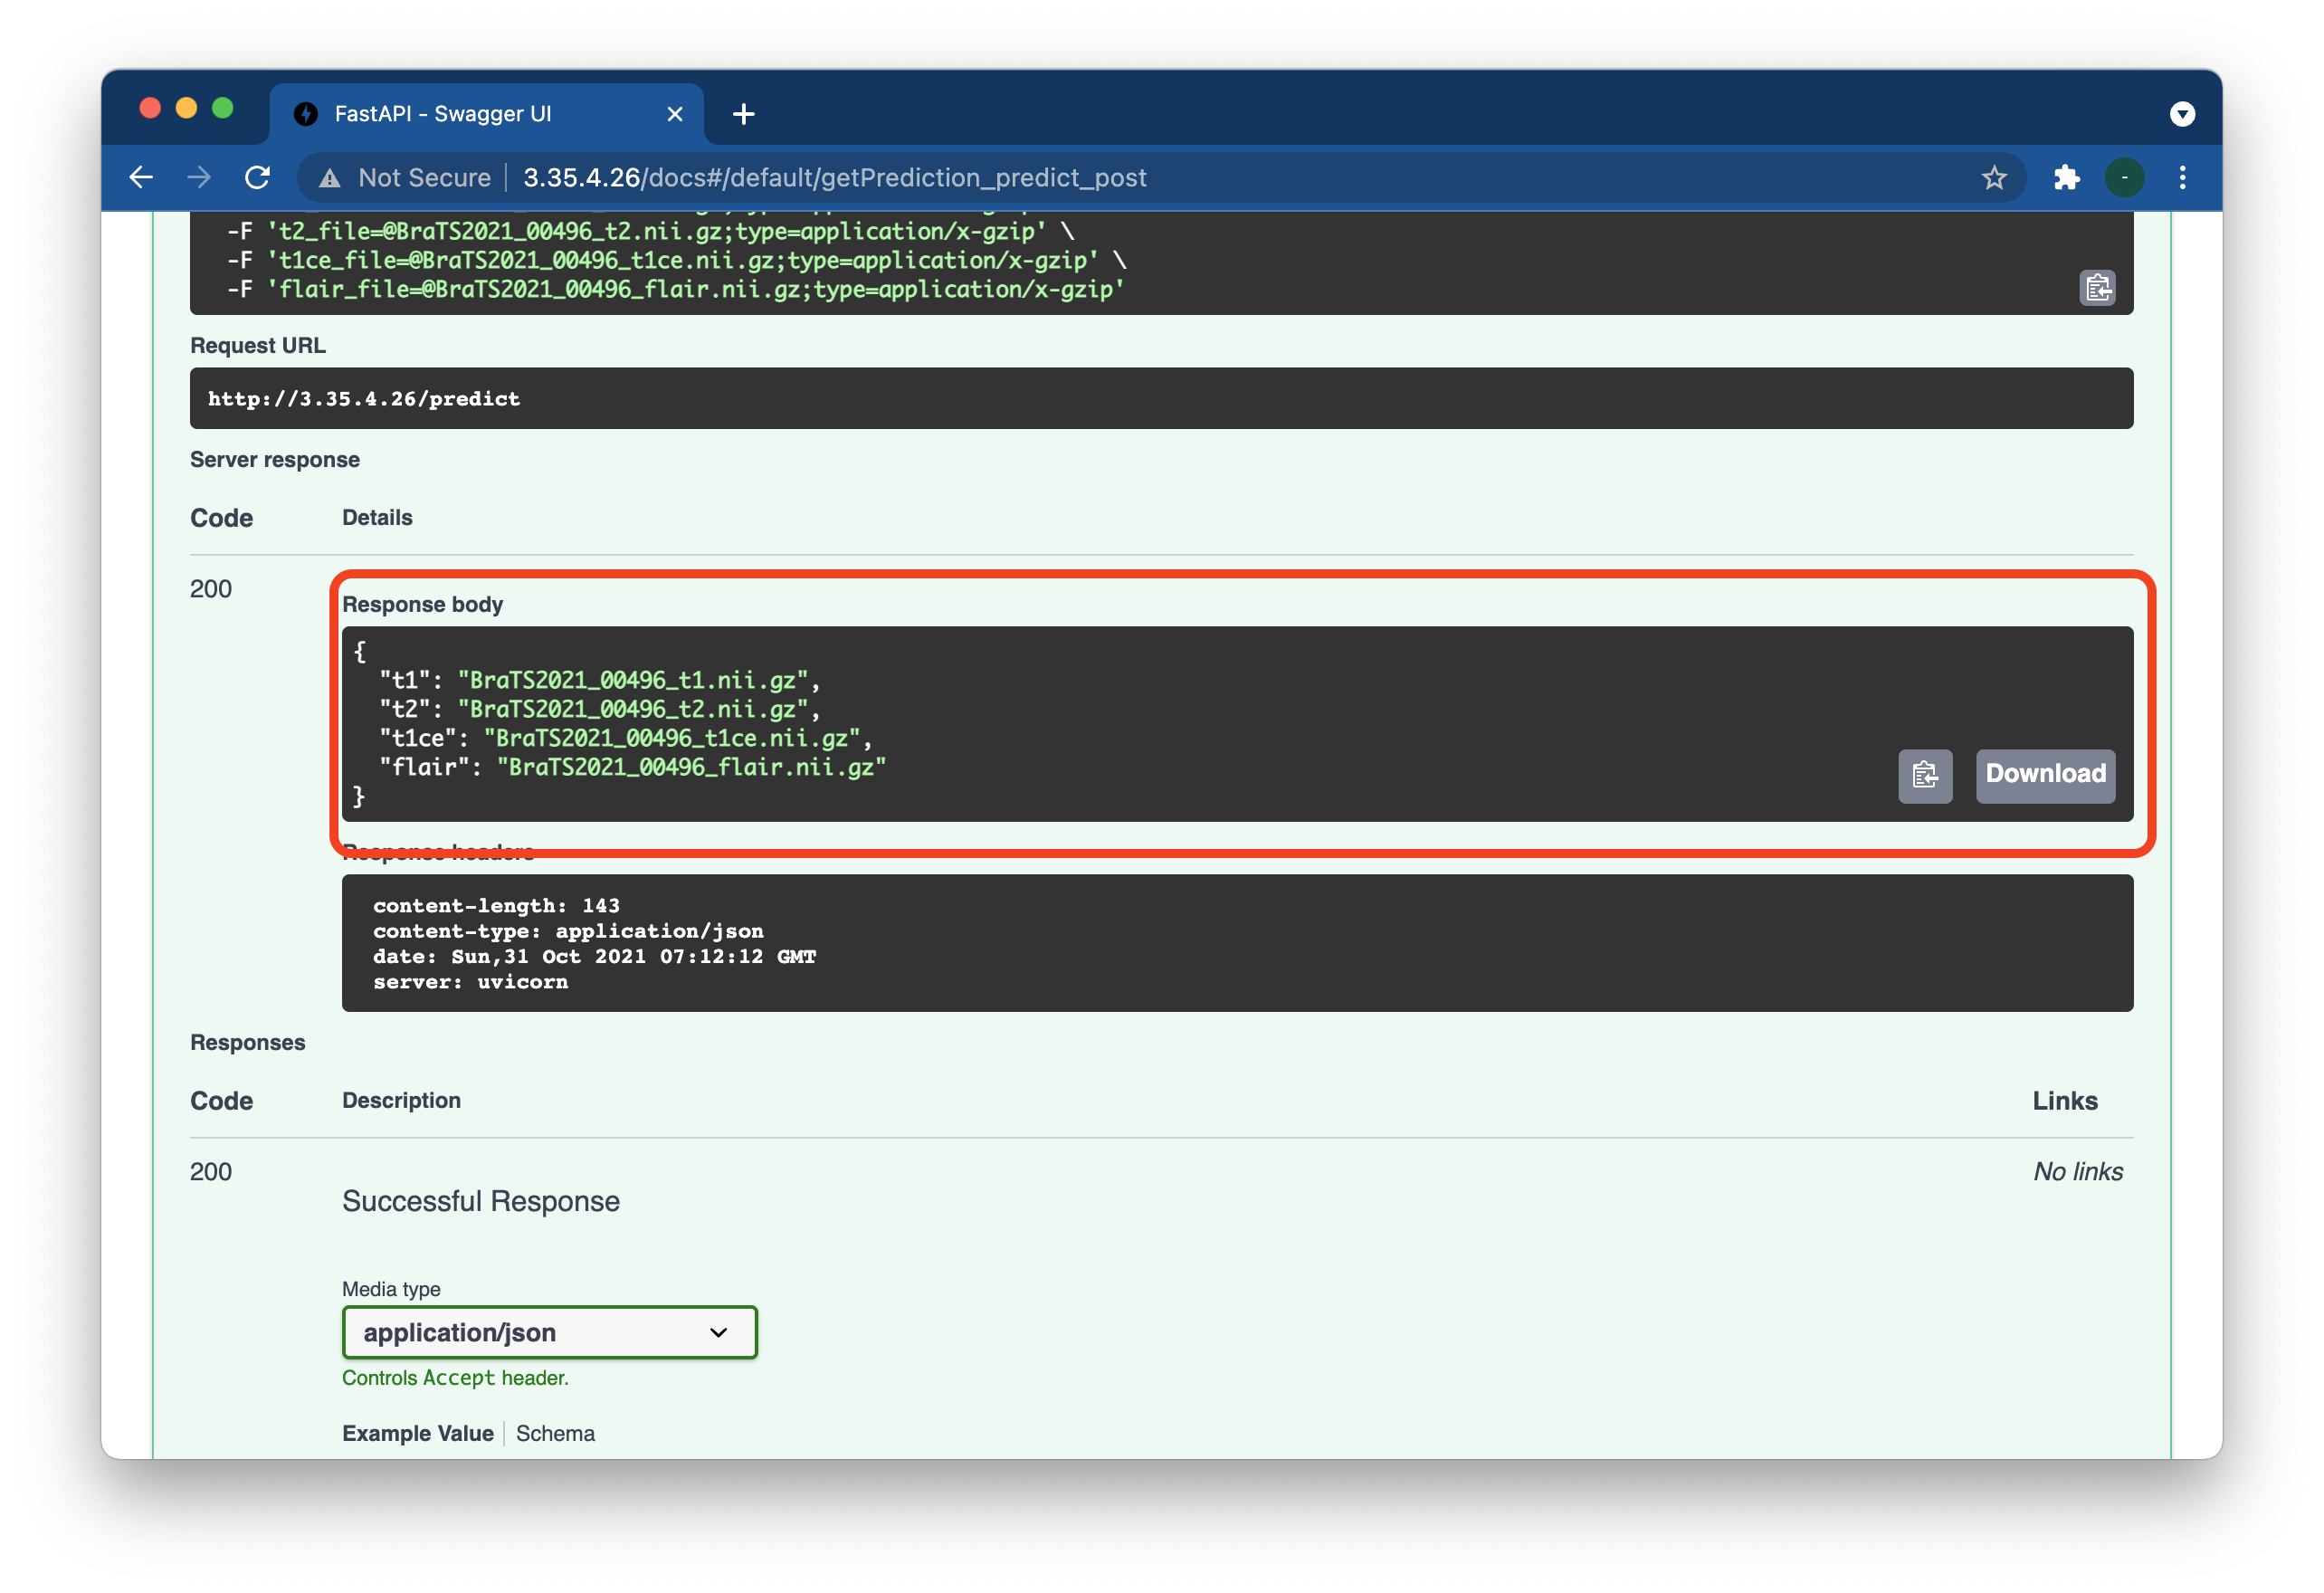
Task: Select the FastAPI - Swagger UI browser tab
Action: pyautogui.click(x=443, y=114)
